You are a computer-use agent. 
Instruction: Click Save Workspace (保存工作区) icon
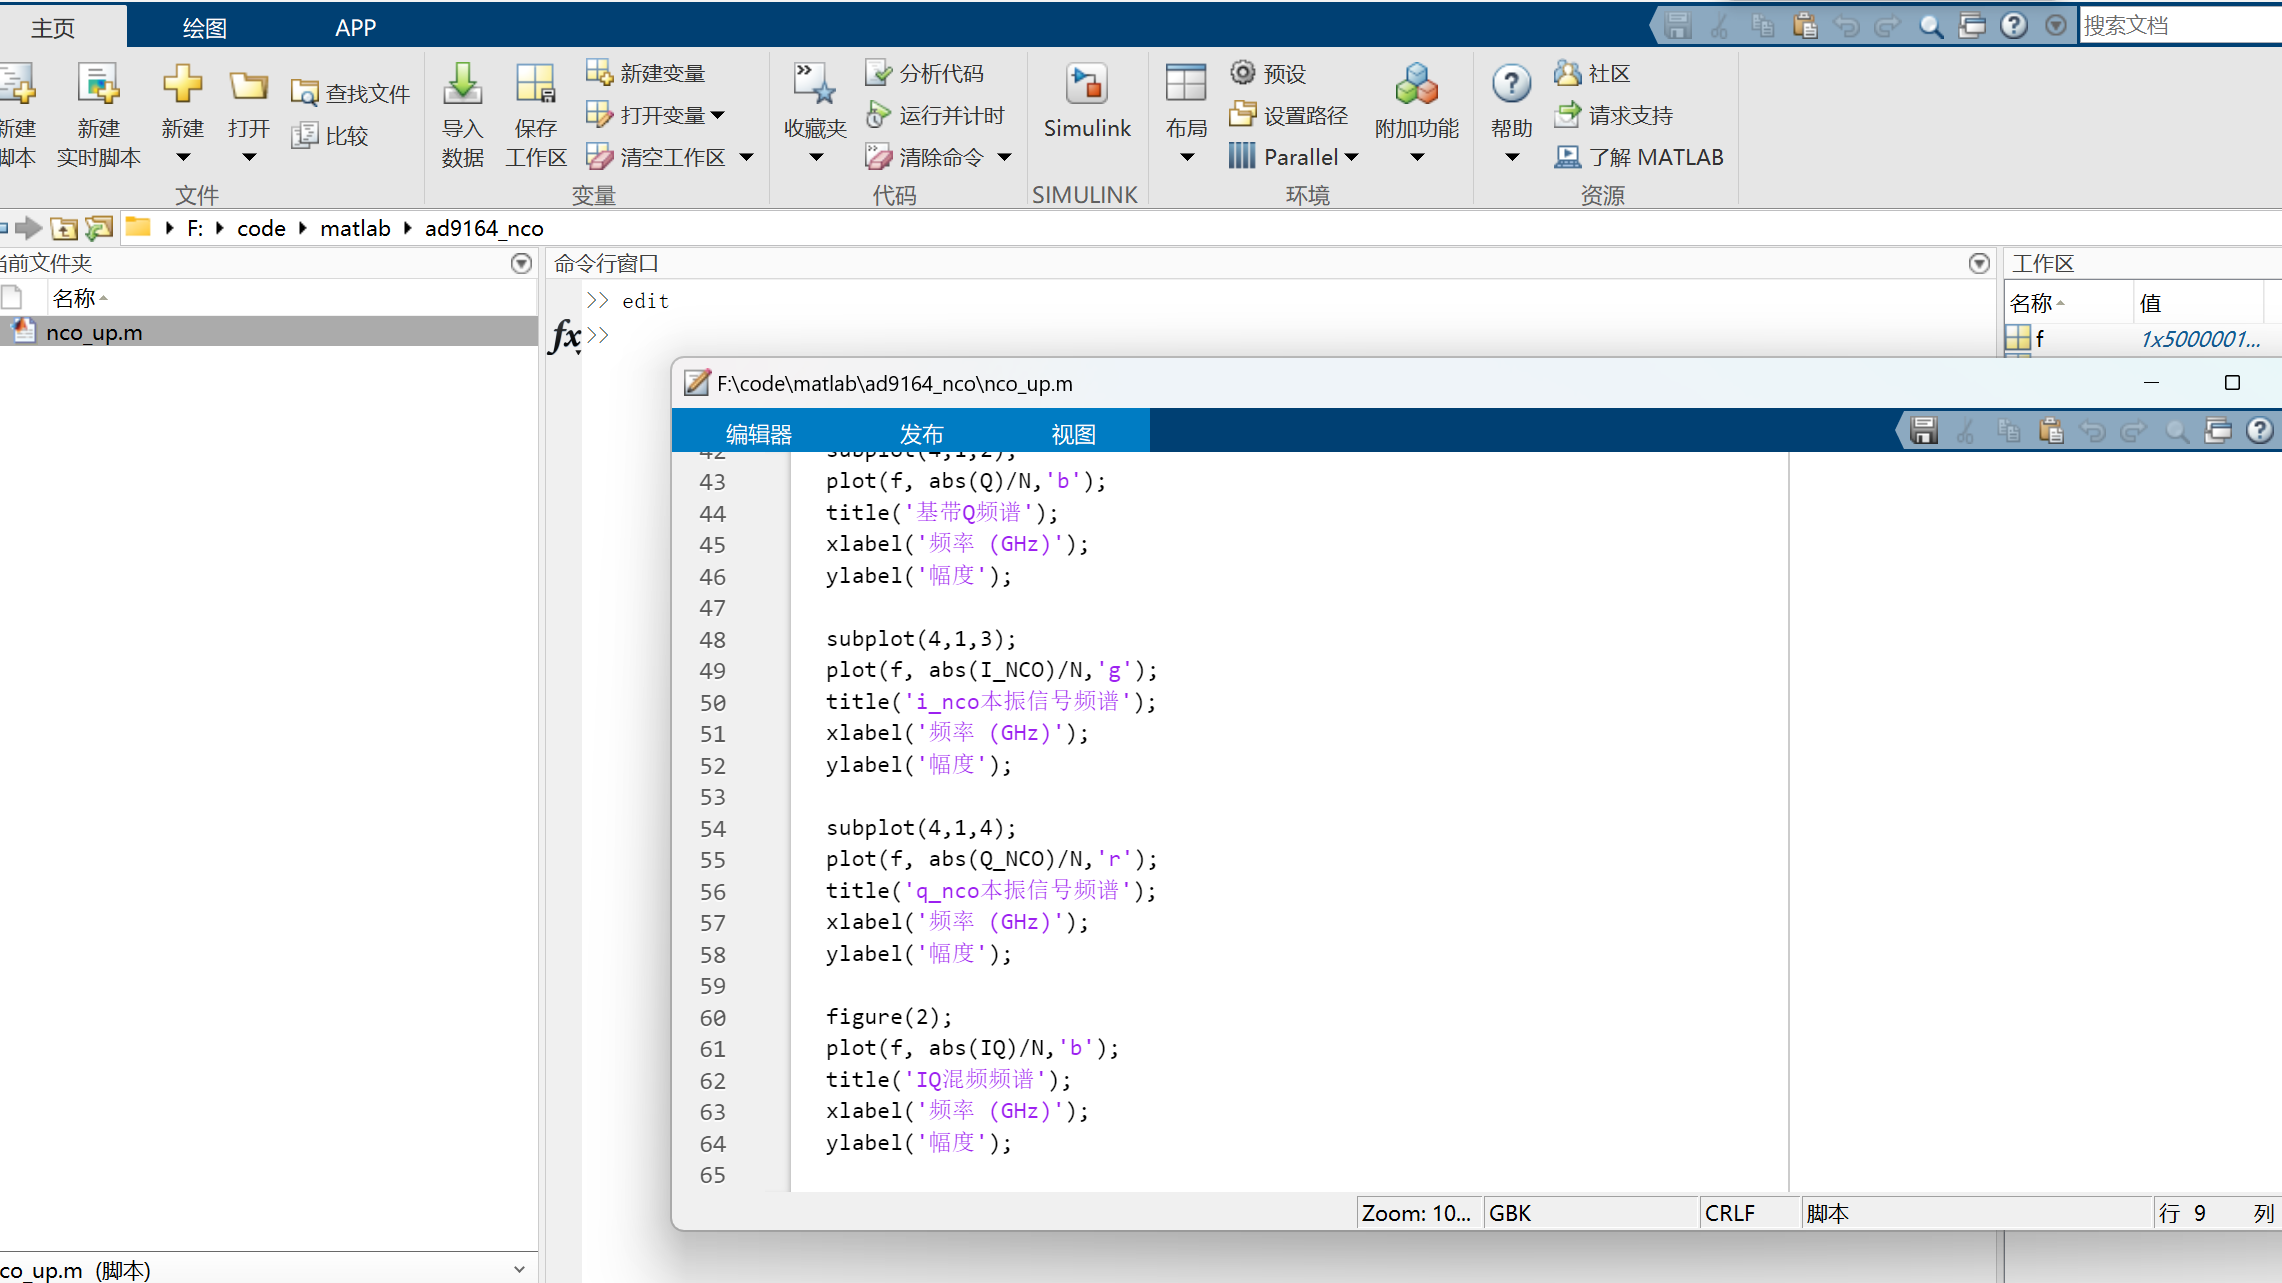535,86
